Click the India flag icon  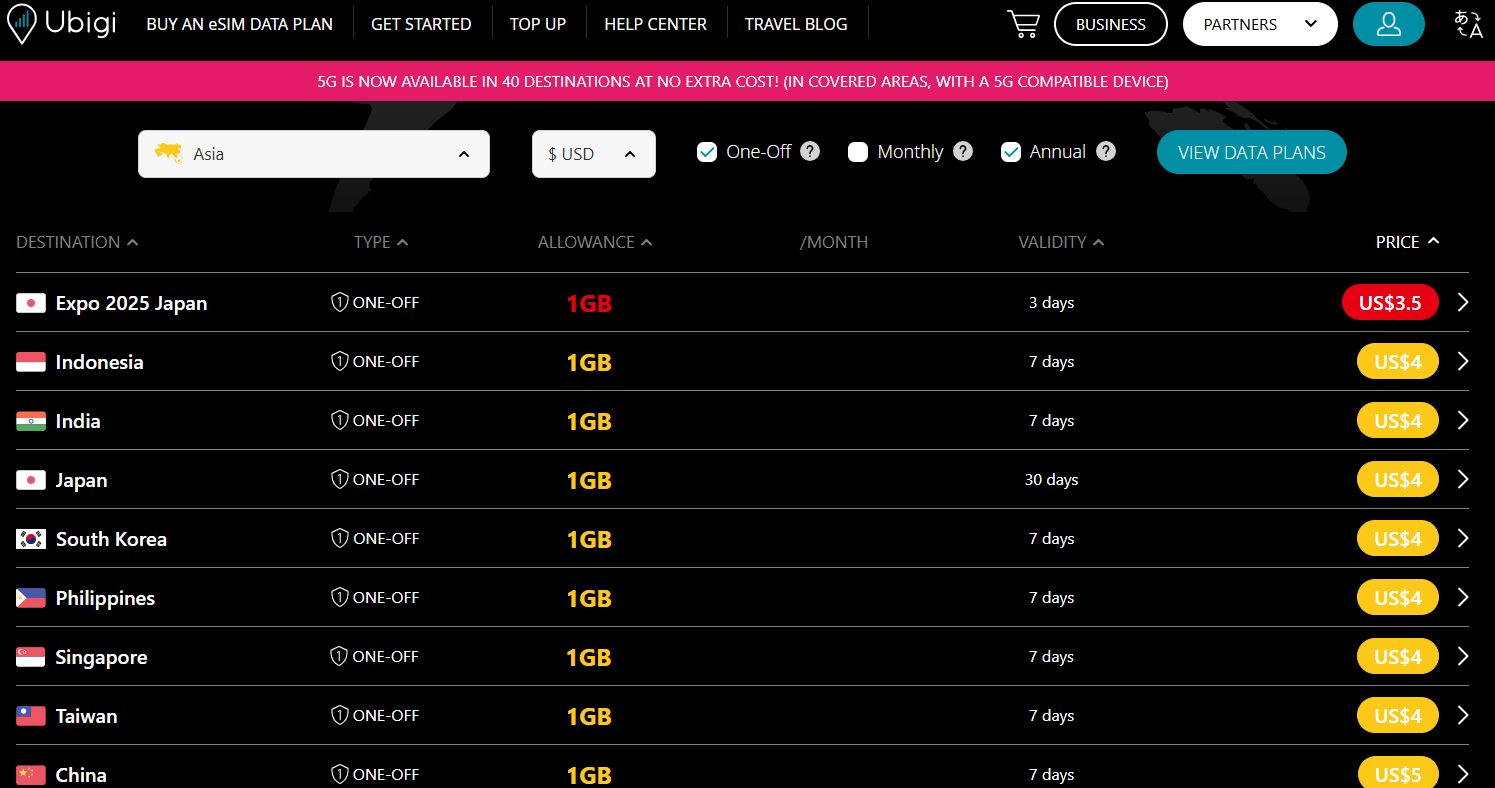click(31, 421)
